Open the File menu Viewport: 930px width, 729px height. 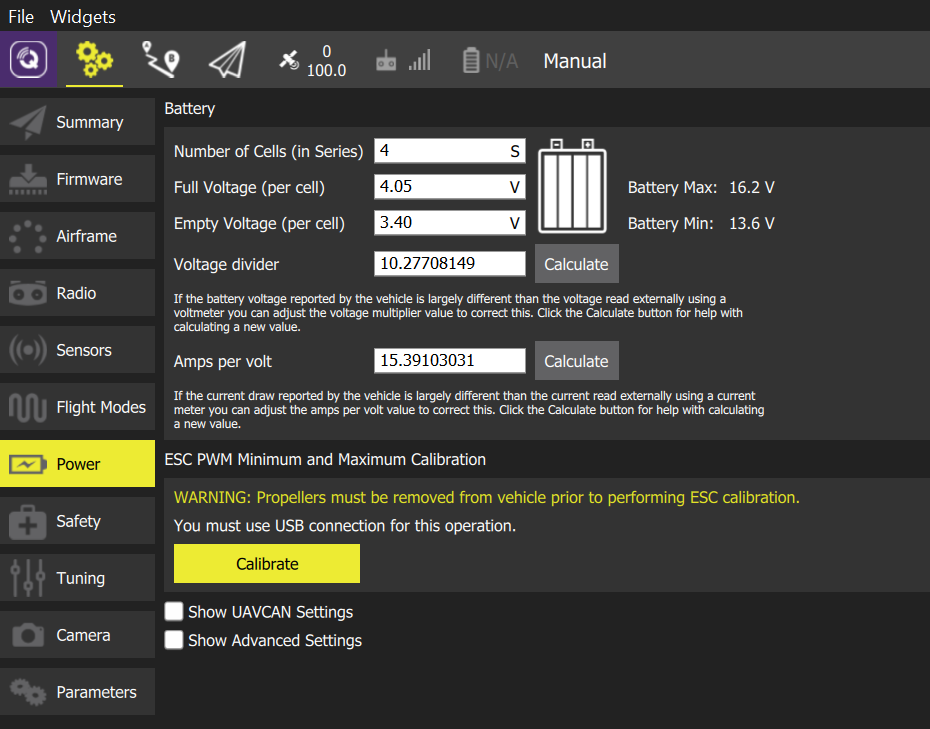[x=21, y=17]
